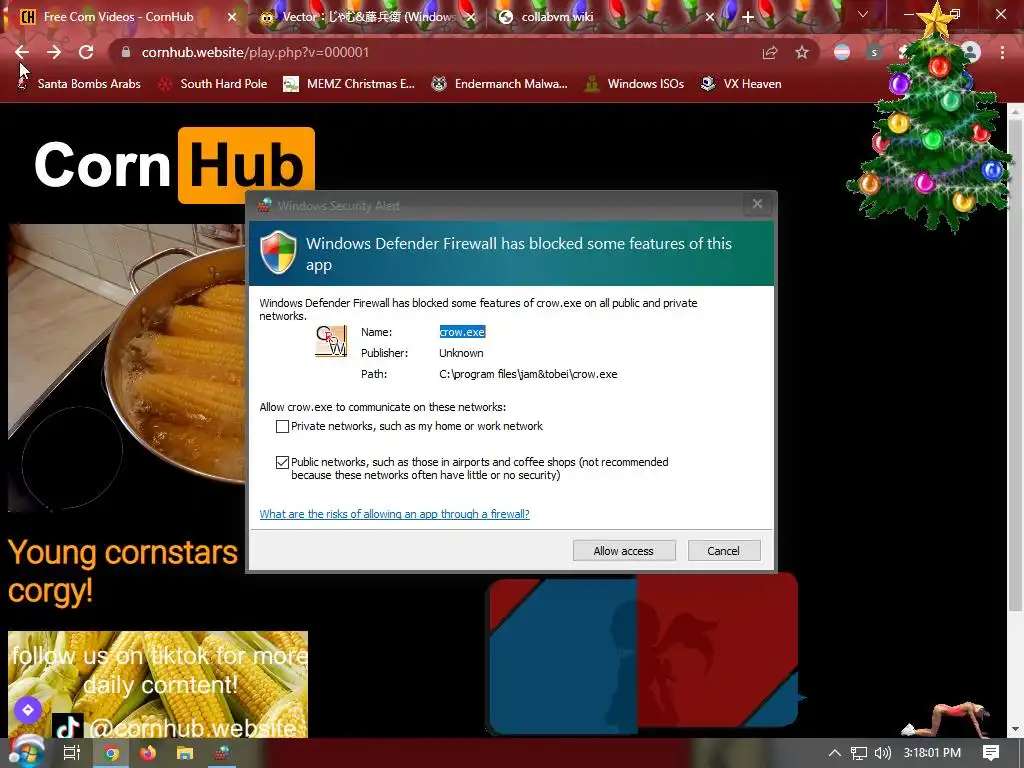Viewport: 1024px width, 768px height.
Task: Open the Endermanch Malwa... bookmark
Action: point(499,84)
